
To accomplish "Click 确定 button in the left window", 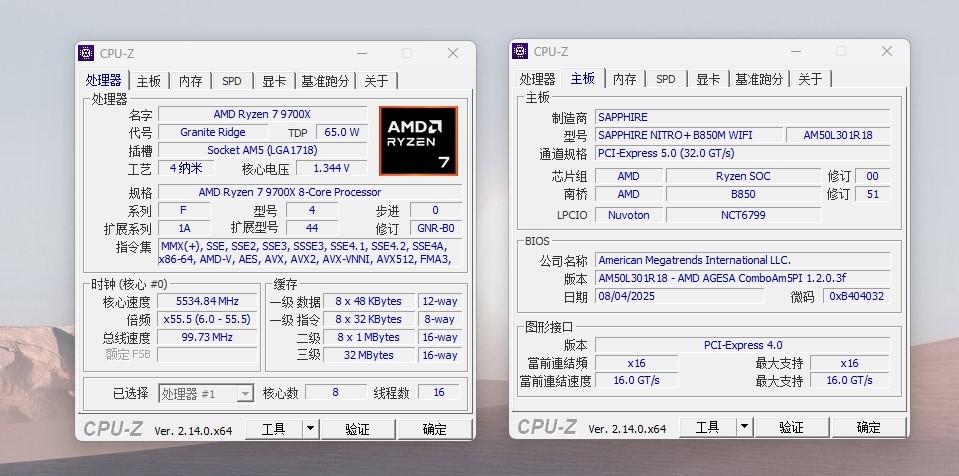I will 435,430.
